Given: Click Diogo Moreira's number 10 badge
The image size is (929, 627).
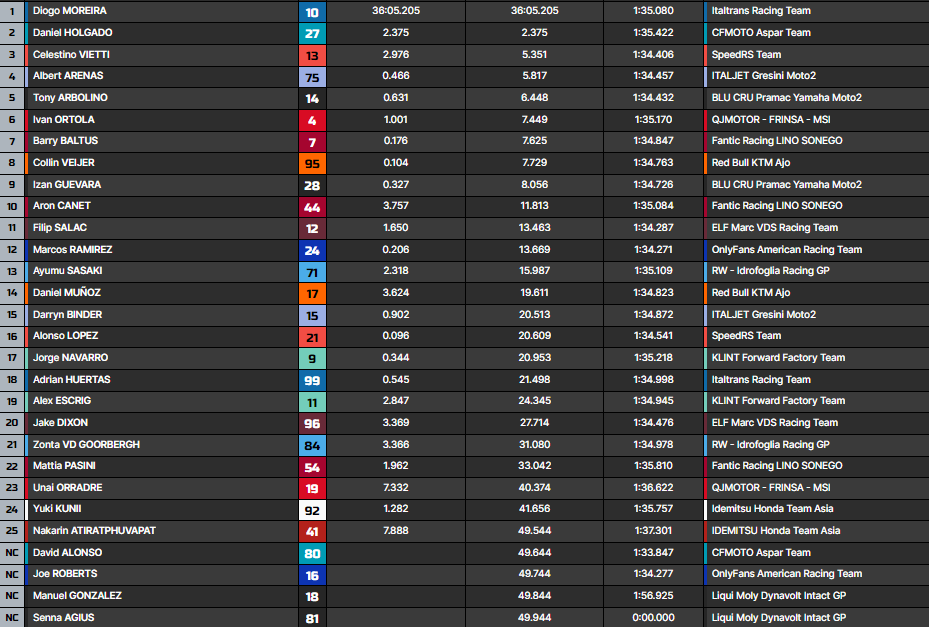Looking at the screenshot, I should coord(312,11).
